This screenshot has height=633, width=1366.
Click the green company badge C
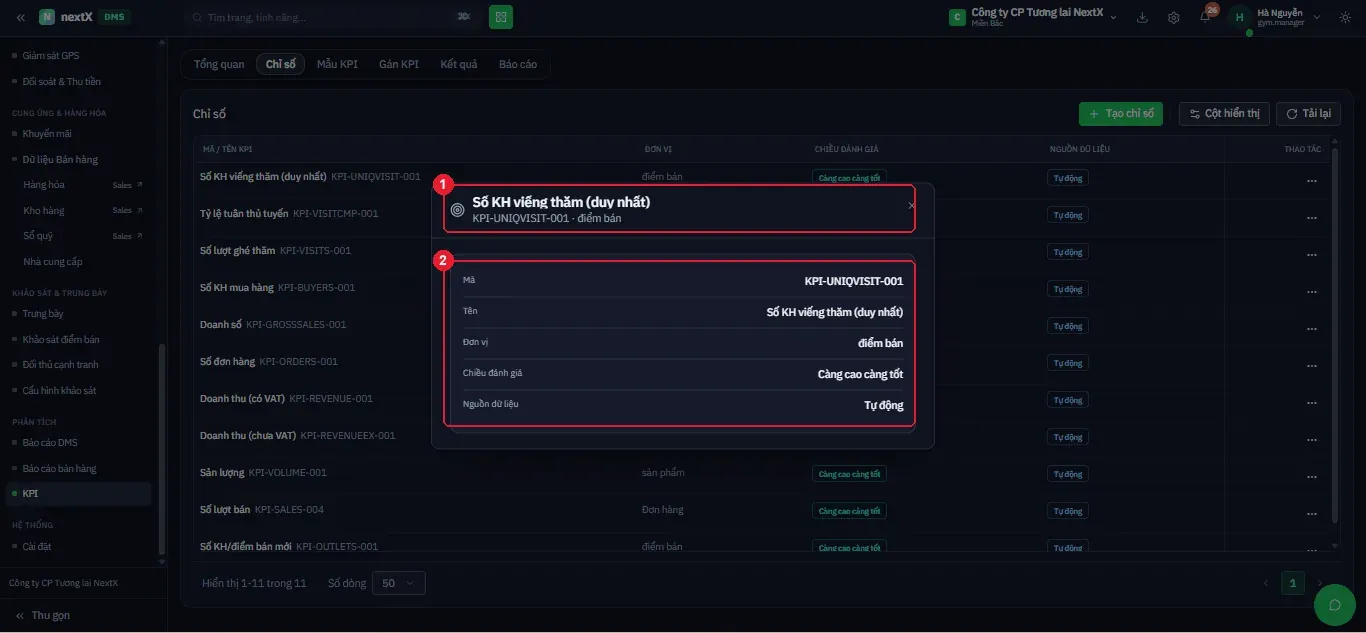957,17
